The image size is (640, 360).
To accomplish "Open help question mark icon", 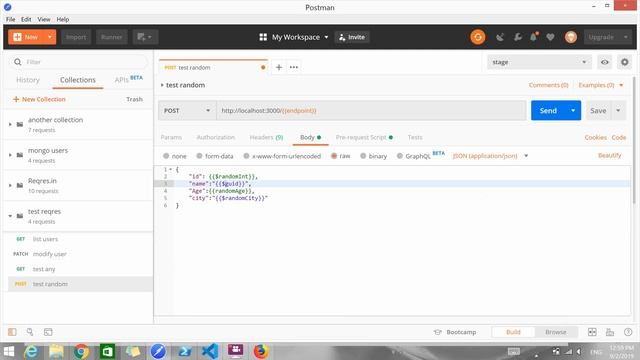I will (628, 332).
